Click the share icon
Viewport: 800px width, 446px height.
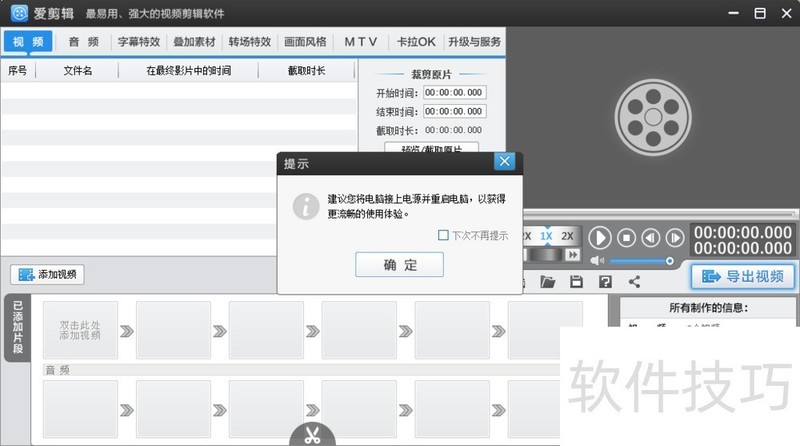point(633,283)
